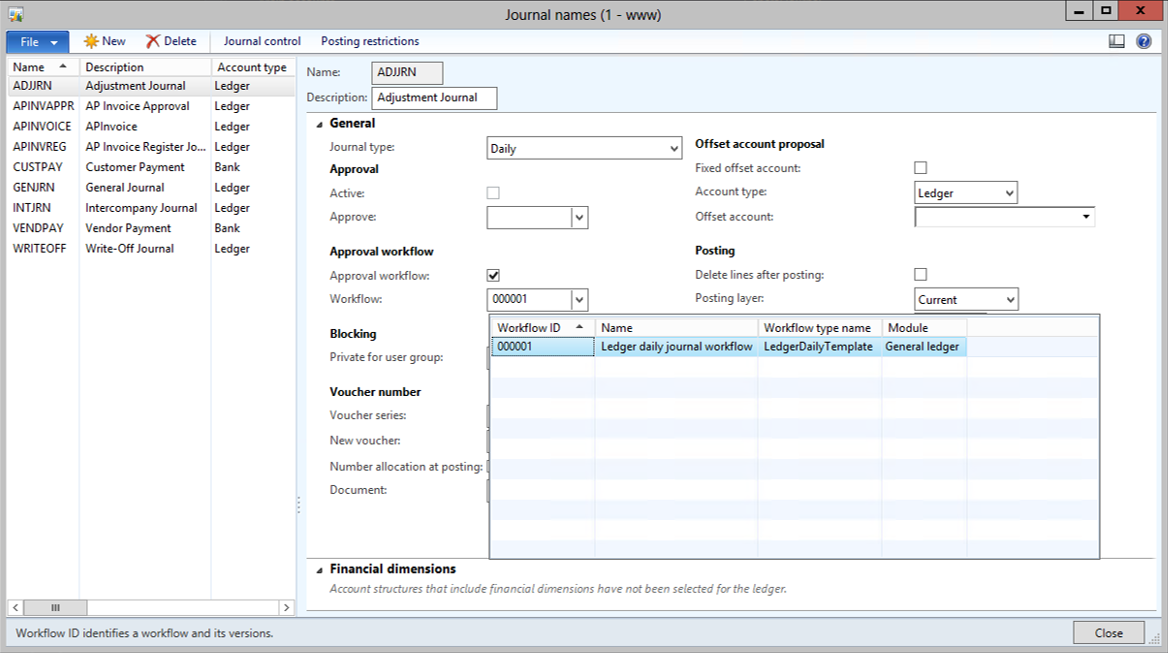
Task: Click the Posting restrictions button
Action: (x=370, y=41)
